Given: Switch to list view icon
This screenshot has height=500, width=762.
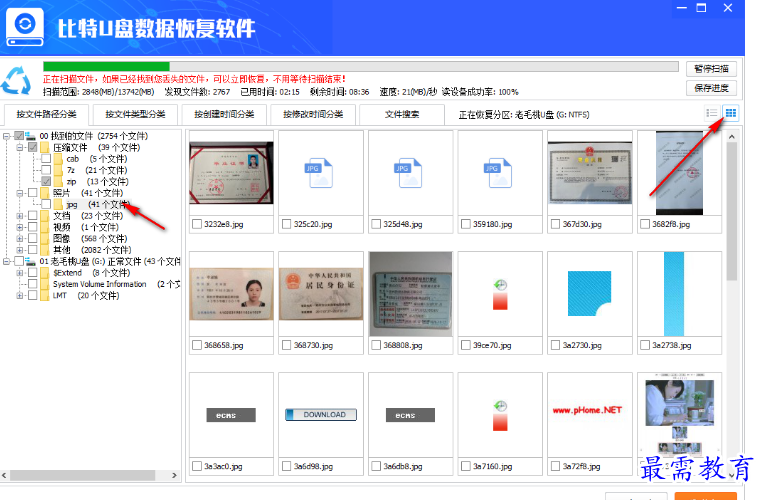Looking at the screenshot, I should tap(711, 114).
